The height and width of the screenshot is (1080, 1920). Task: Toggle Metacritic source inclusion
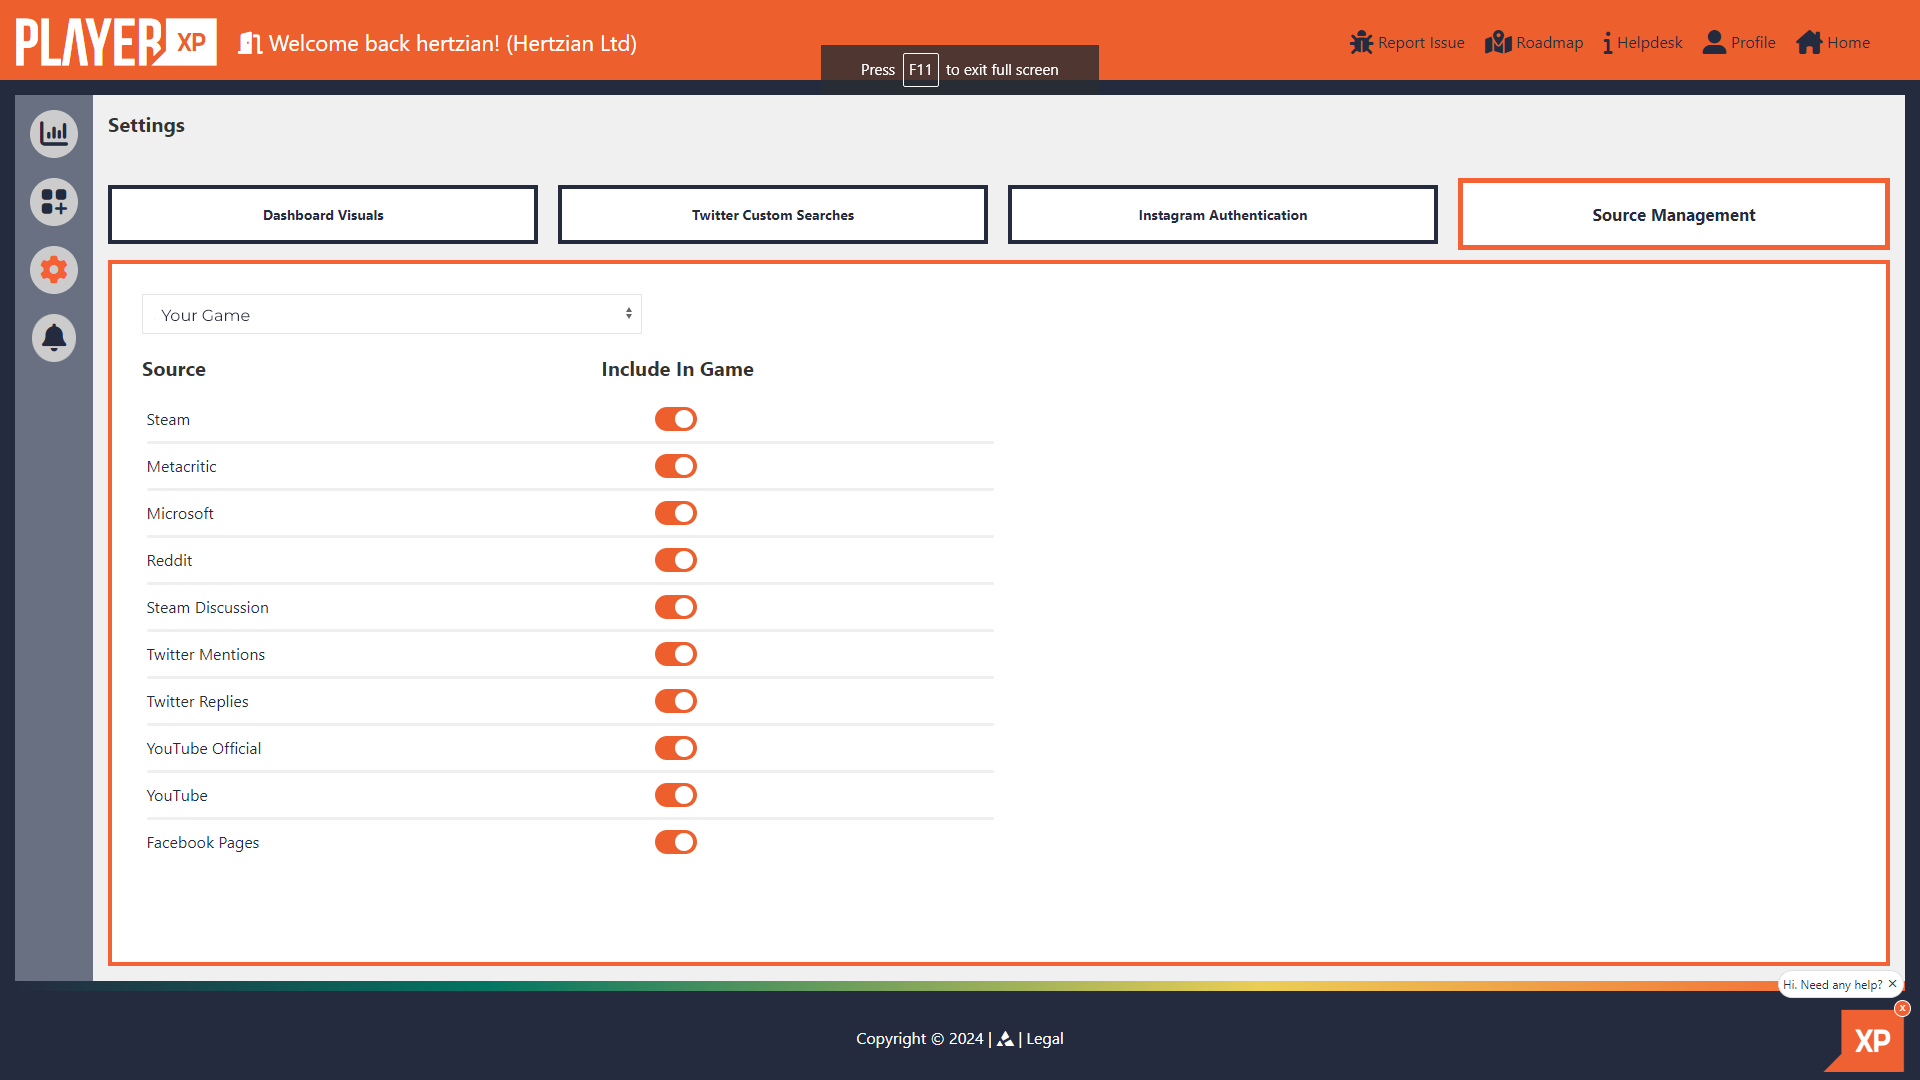(x=676, y=466)
